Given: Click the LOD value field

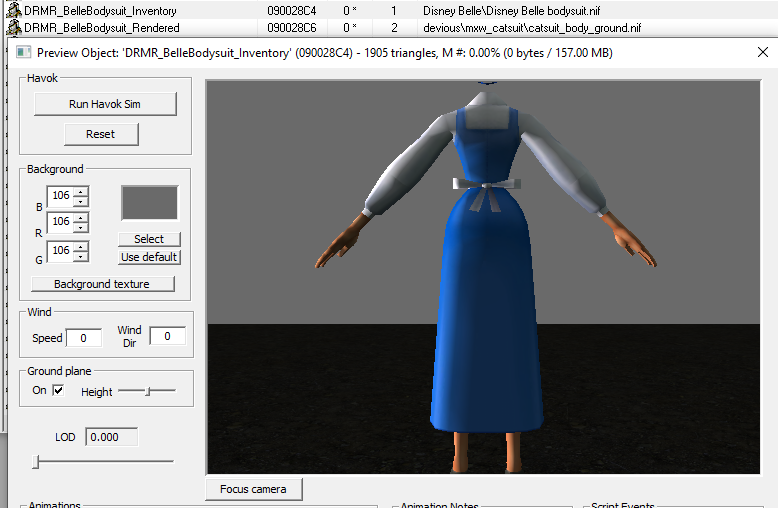Looking at the screenshot, I should coord(111,437).
